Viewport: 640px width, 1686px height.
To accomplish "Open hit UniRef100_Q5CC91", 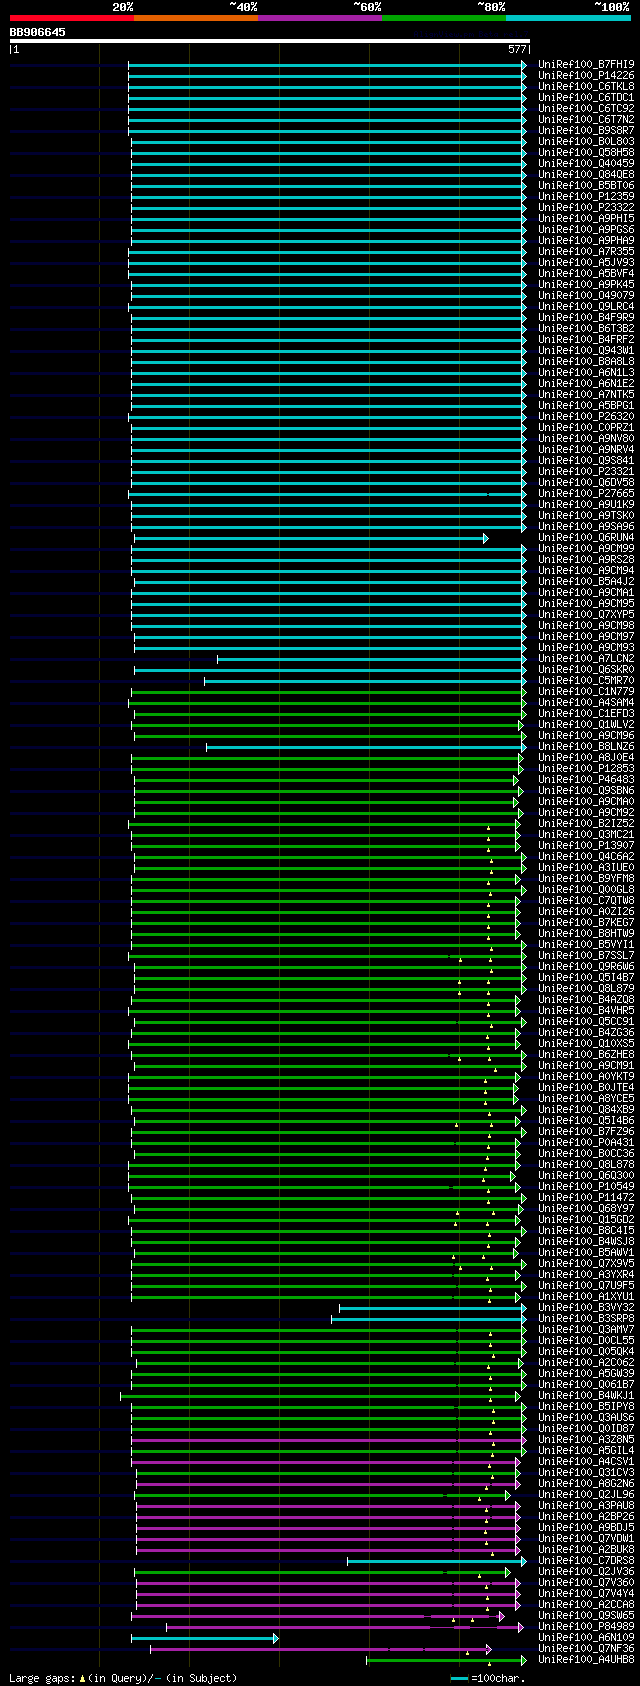I will coord(586,1021).
